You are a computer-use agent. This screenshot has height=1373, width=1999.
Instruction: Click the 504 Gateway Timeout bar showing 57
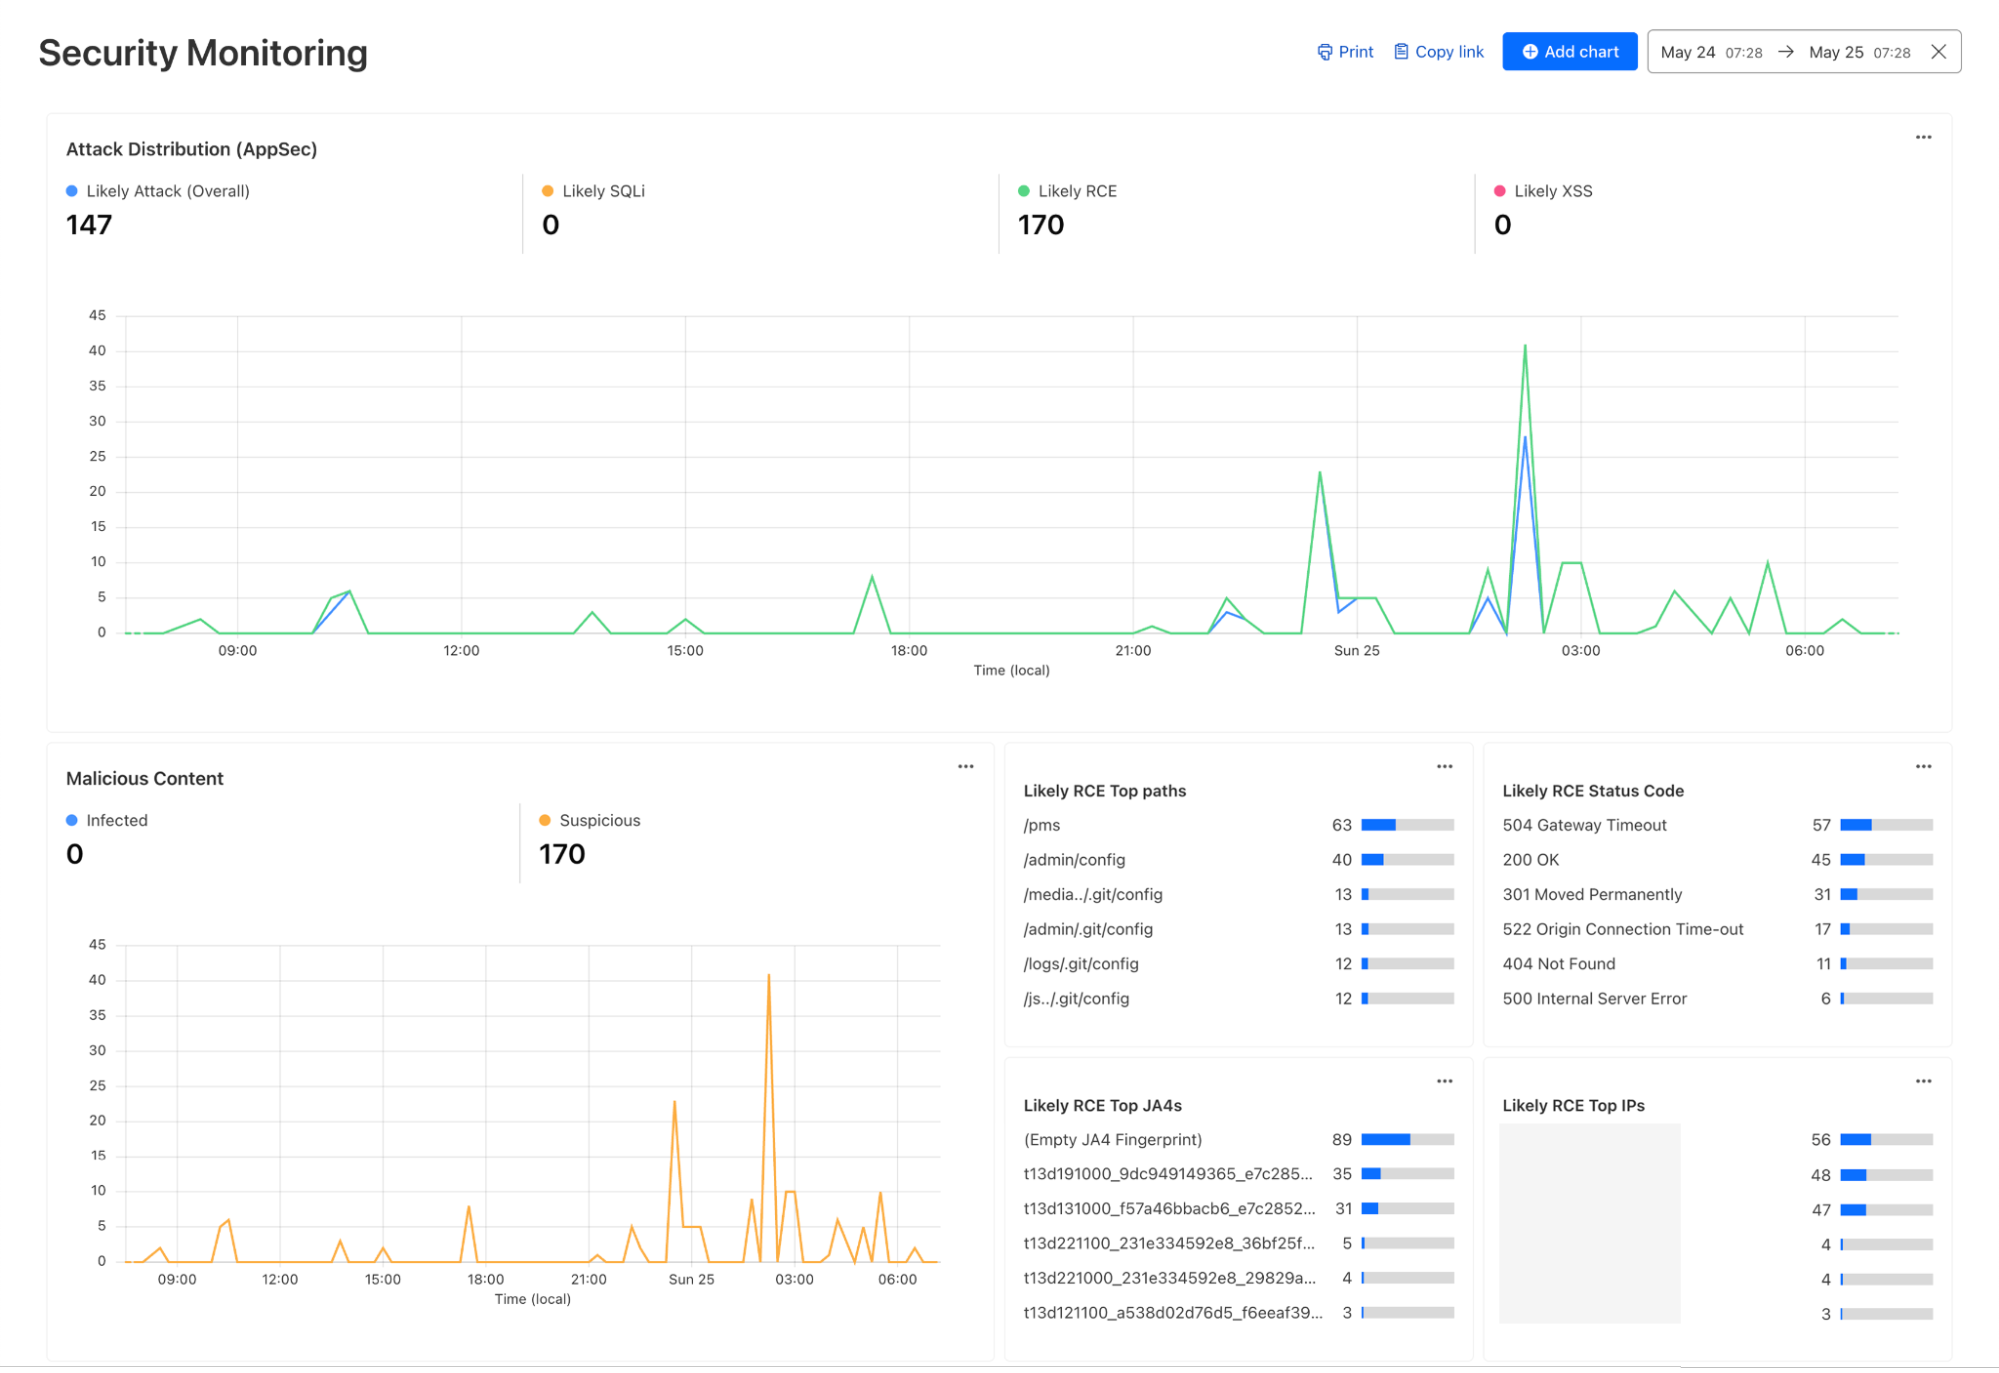coord(1886,825)
